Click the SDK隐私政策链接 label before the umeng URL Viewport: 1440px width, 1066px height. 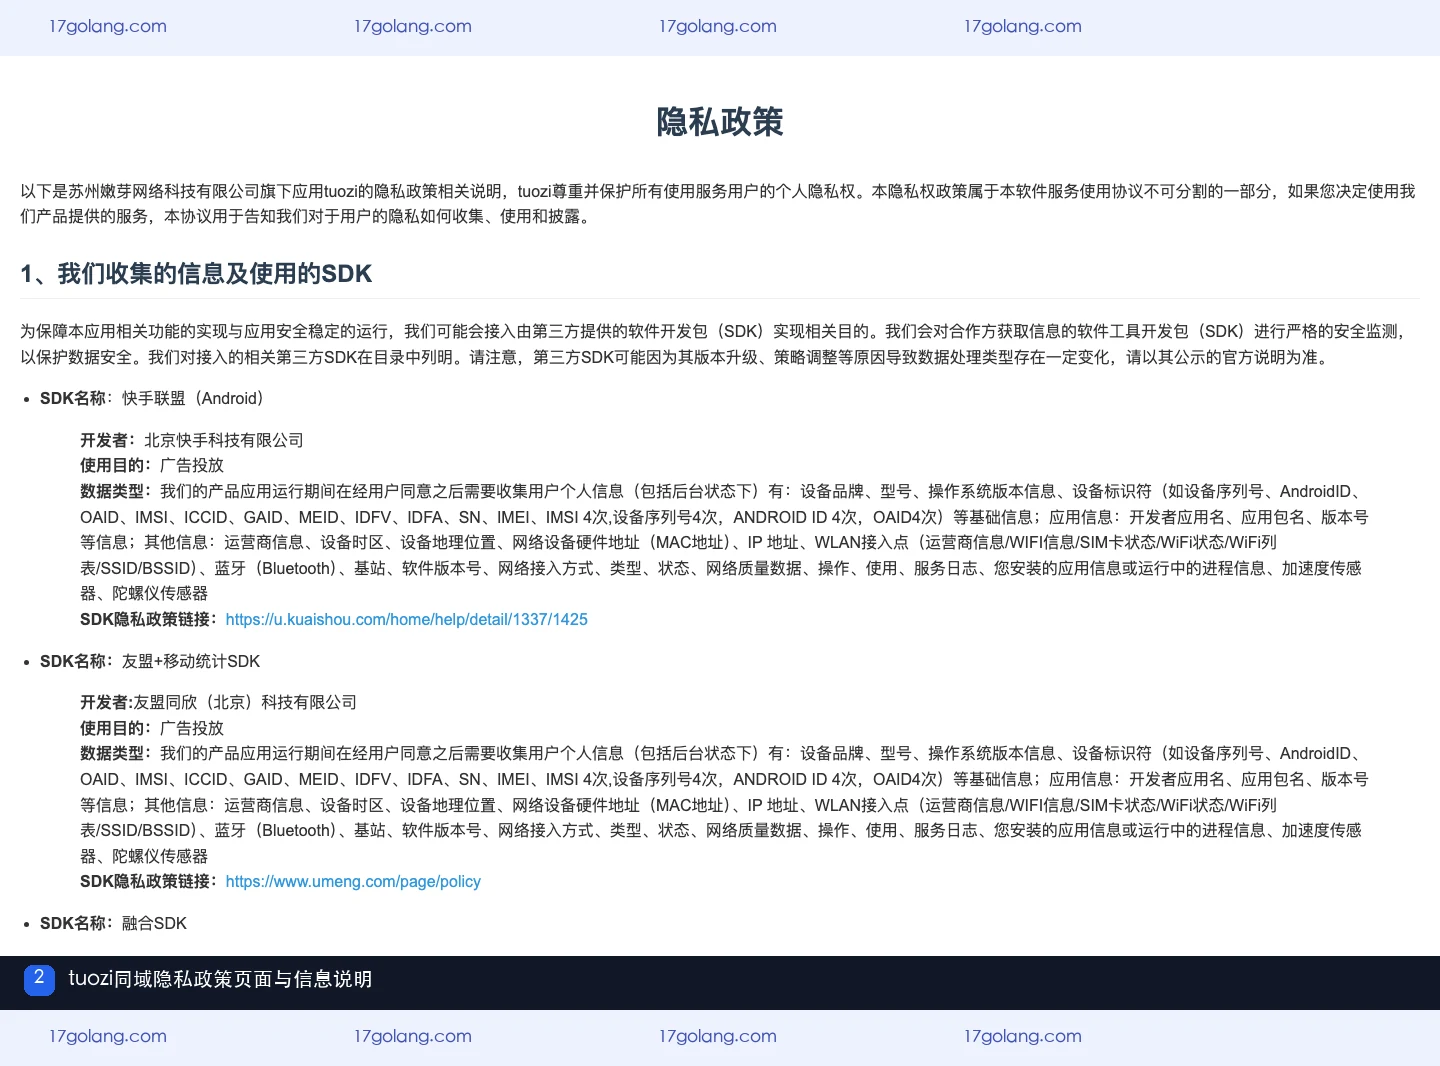[x=149, y=881]
